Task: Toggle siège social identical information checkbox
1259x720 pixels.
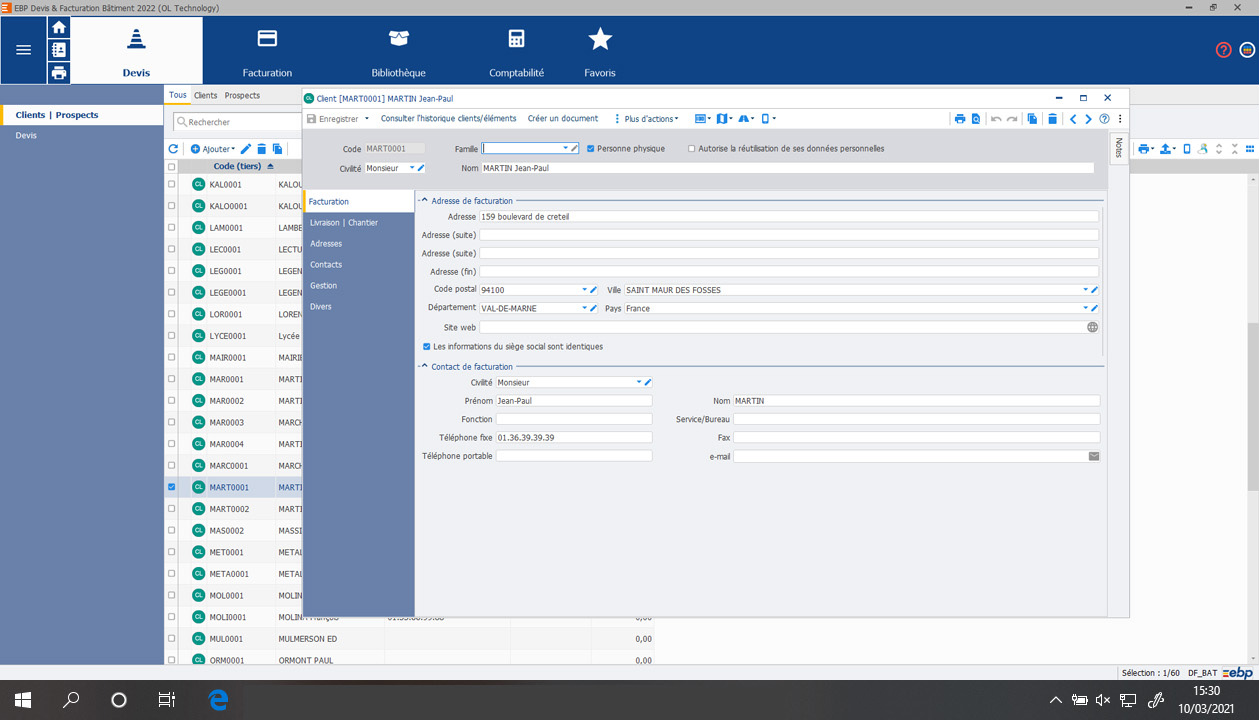Action: pyautogui.click(x=427, y=347)
